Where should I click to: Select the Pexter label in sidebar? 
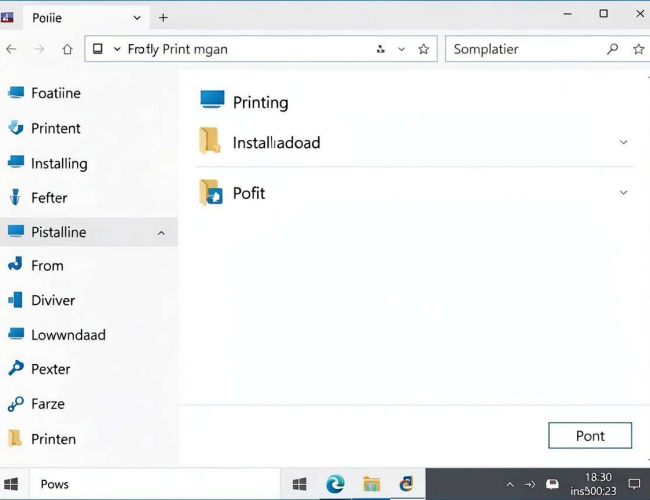pyautogui.click(x=51, y=369)
